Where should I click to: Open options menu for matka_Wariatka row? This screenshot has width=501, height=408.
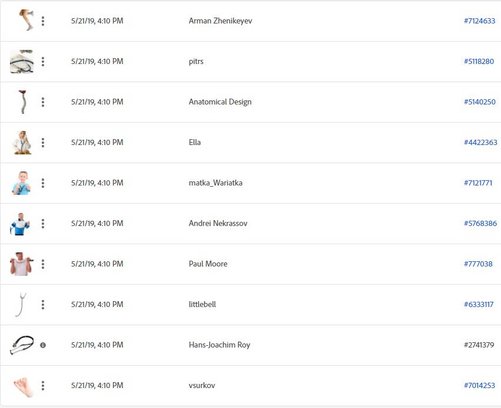(43, 183)
